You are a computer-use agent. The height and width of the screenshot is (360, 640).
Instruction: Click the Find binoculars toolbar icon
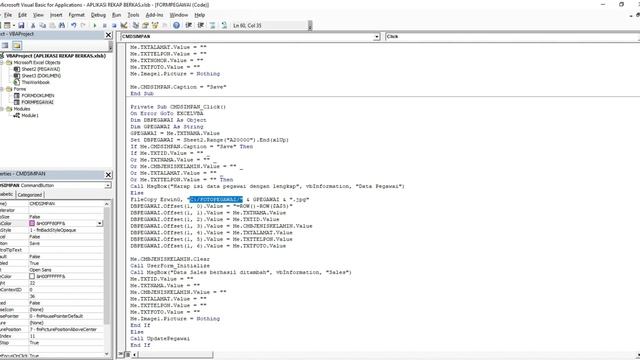(x=62, y=25)
